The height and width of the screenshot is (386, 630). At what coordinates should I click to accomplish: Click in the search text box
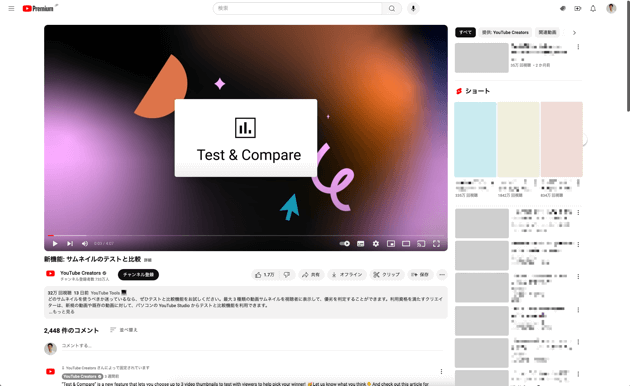[297, 8]
